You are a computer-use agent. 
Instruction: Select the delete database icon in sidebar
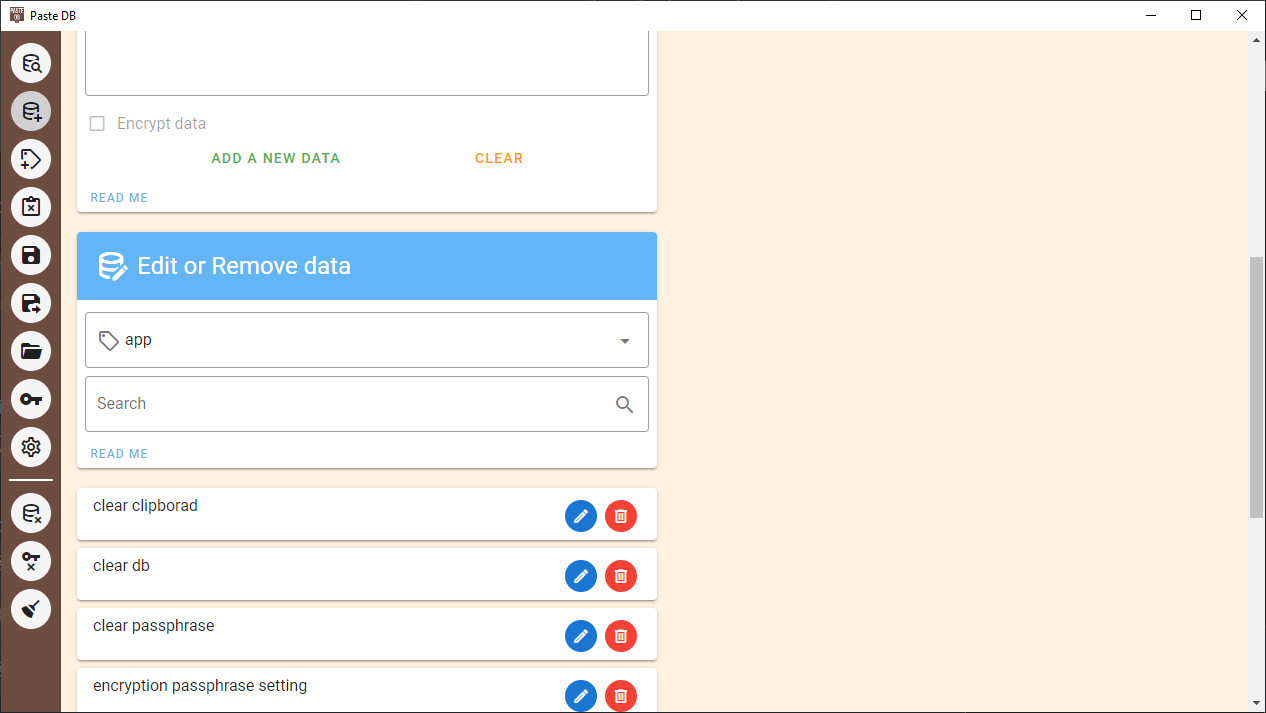31,513
